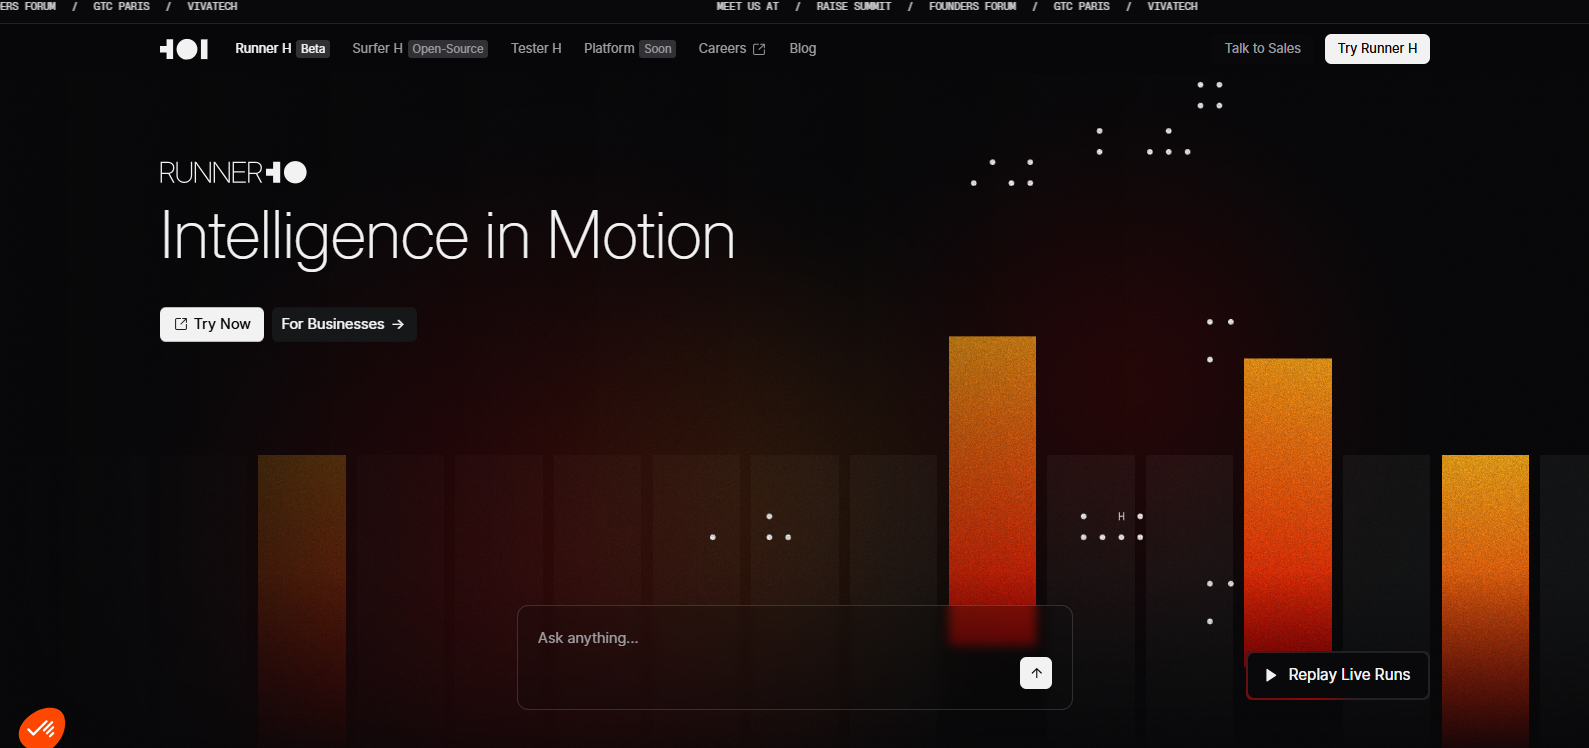Click the Beta badge next to Runner H
This screenshot has width=1589, height=748.
click(x=313, y=49)
